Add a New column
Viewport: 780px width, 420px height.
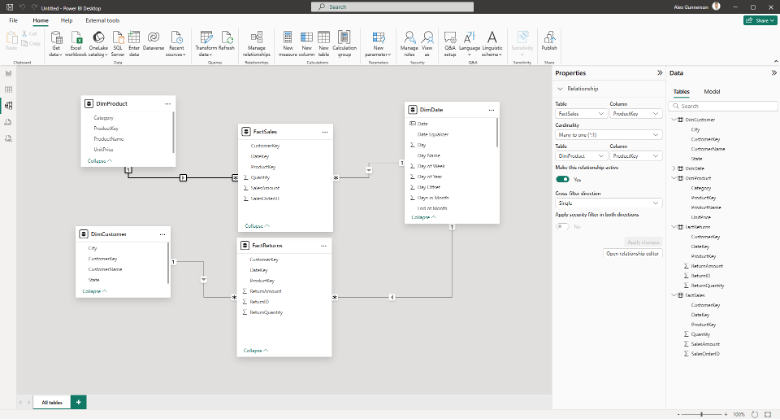[306, 43]
